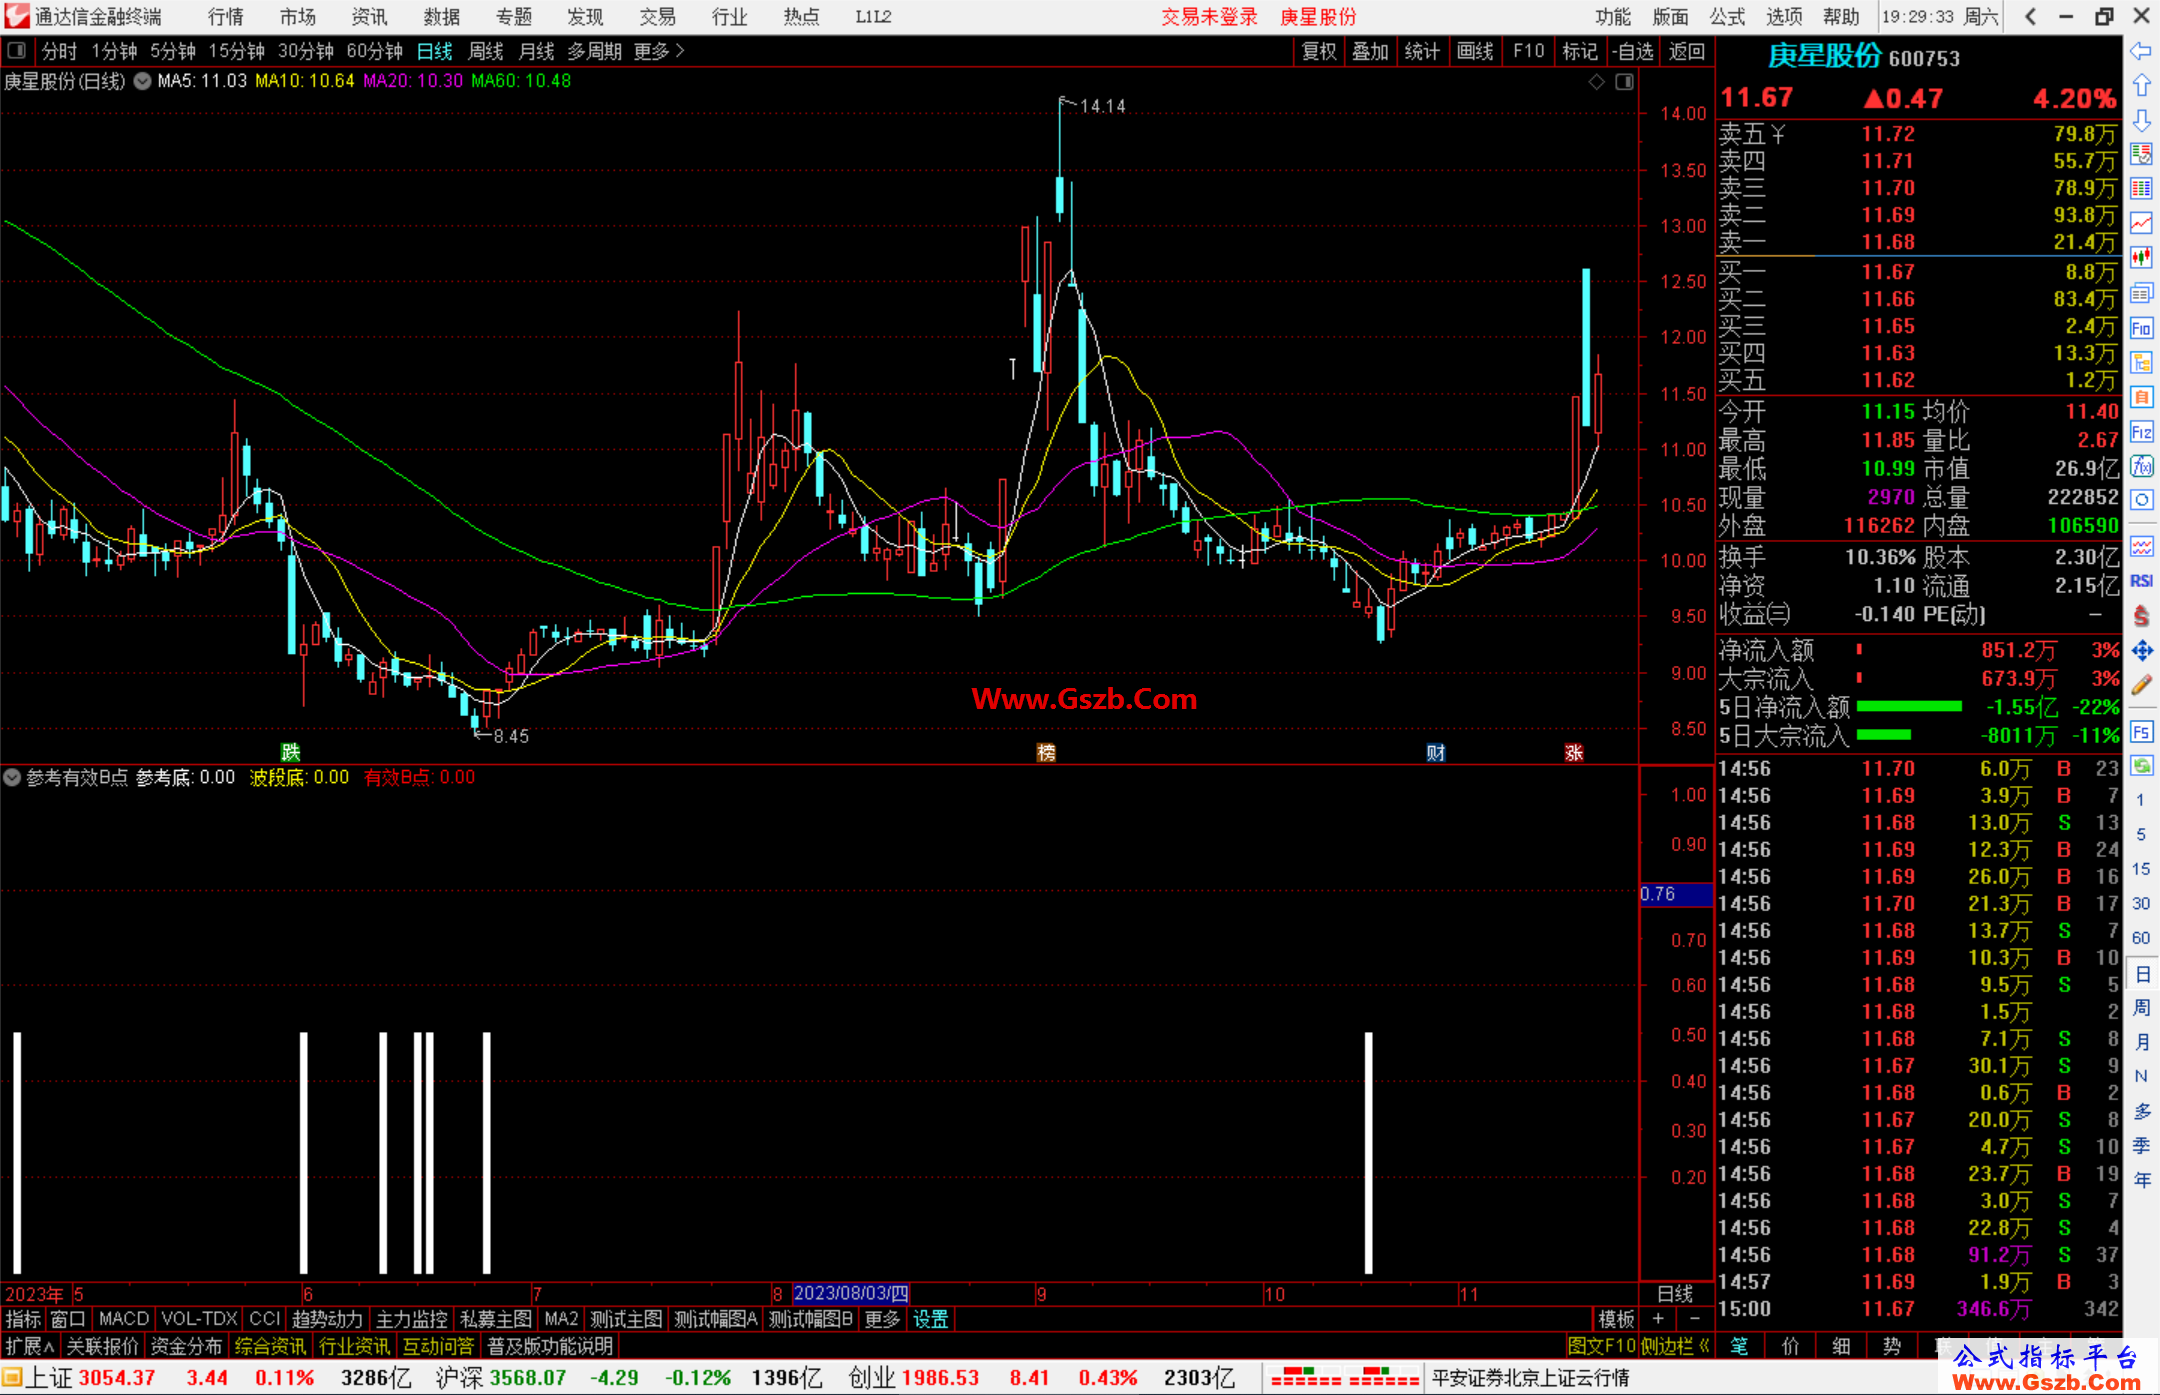The width and height of the screenshot is (2160, 1395).
Task: Toggle the 参考有效B点 indicator circle button
Action: point(12,777)
